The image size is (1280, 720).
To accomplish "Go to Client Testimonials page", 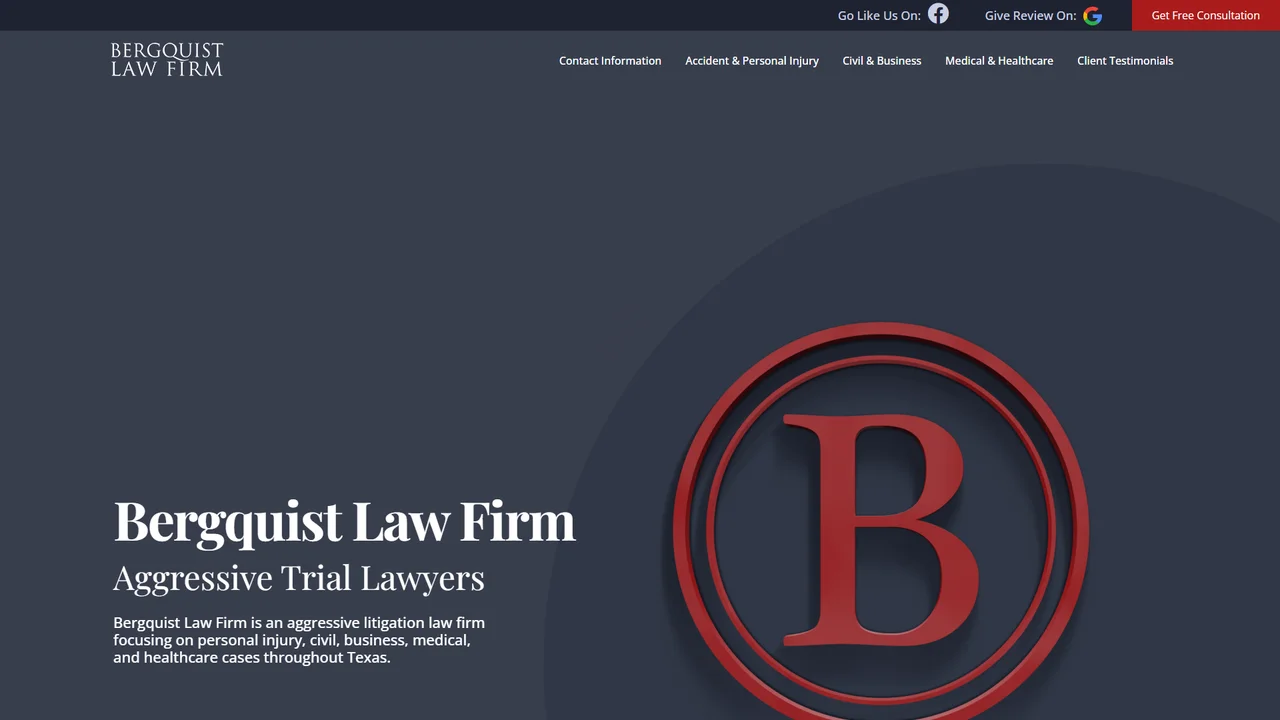I will pyautogui.click(x=1125, y=61).
